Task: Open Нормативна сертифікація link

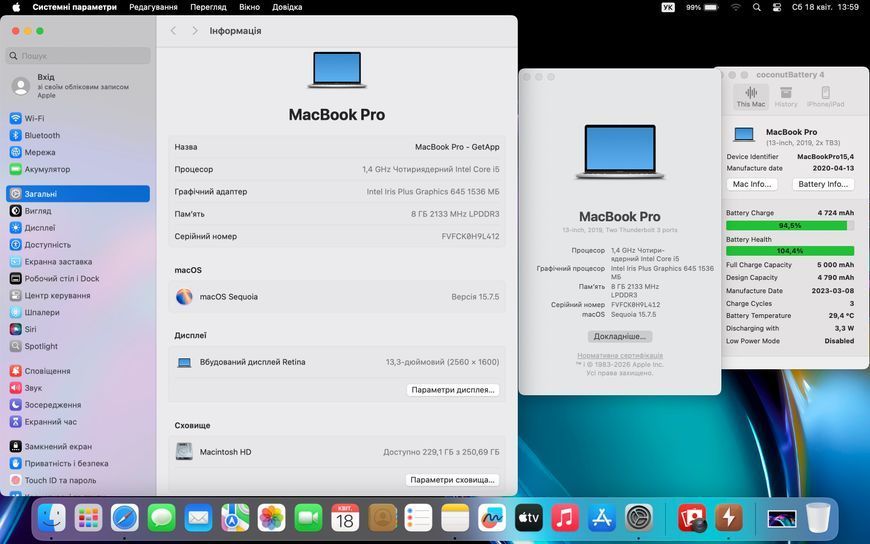Action: point(620,355)
